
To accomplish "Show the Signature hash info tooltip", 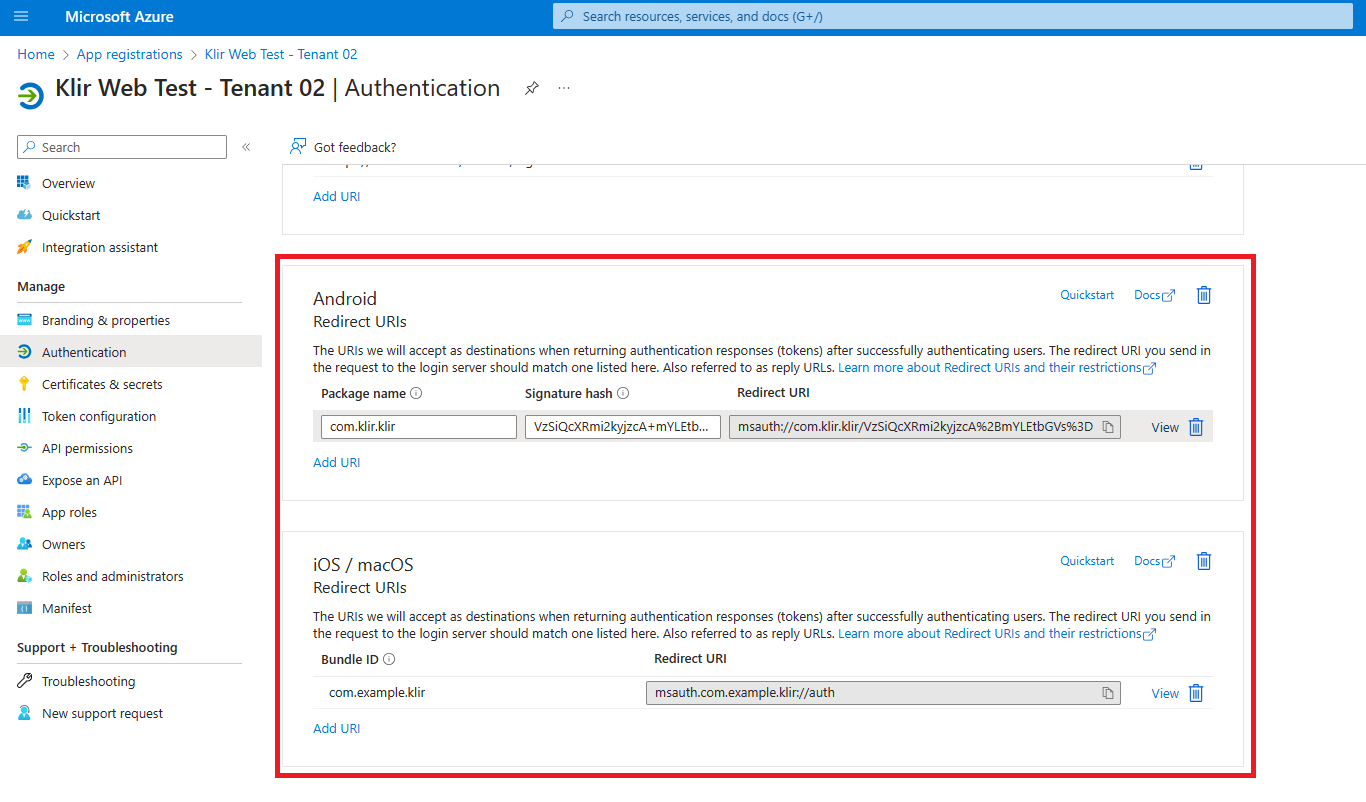I will (623, 393).
